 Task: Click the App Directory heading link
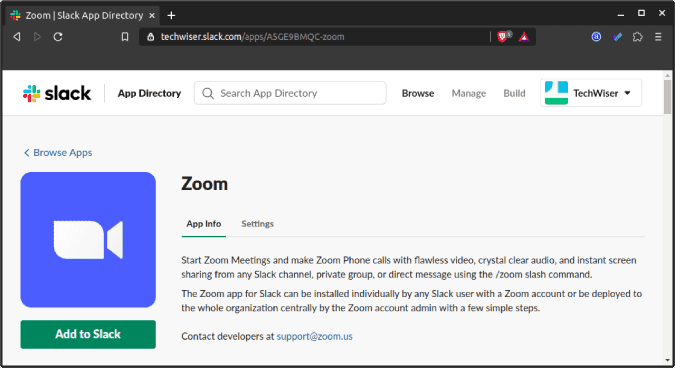coord(149,93)
